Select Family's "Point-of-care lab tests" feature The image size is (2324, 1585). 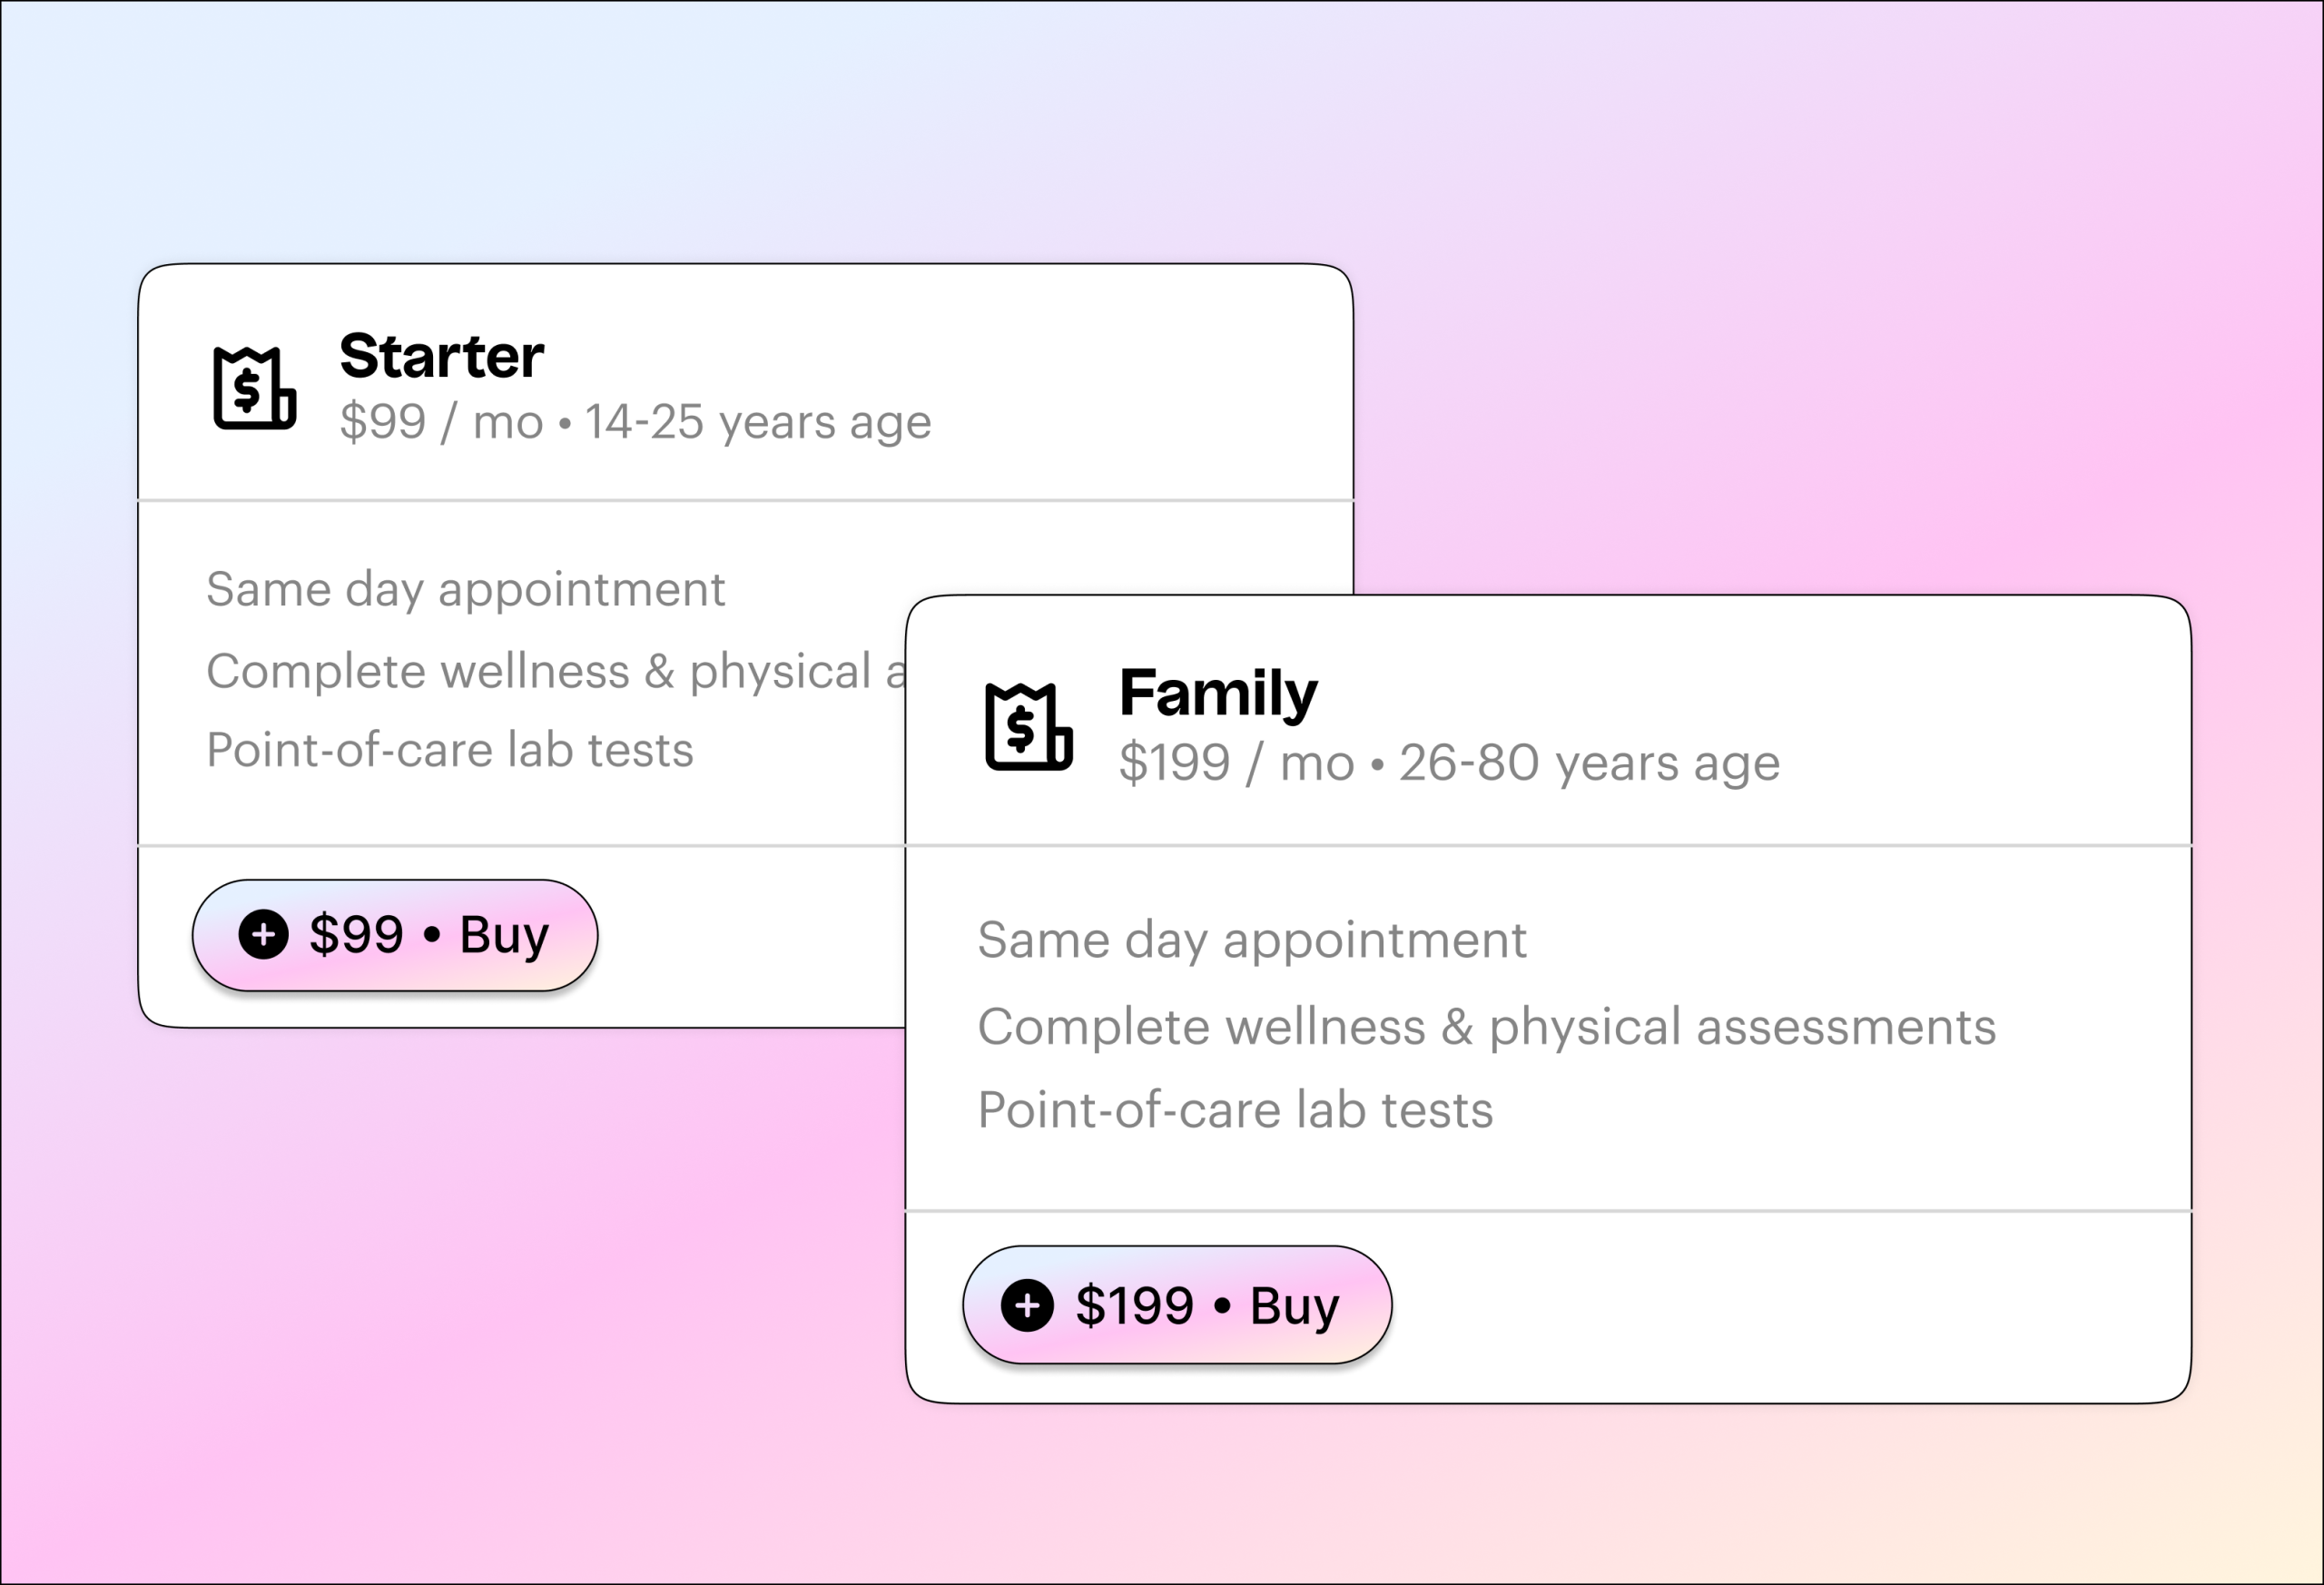point(1234,1110)
